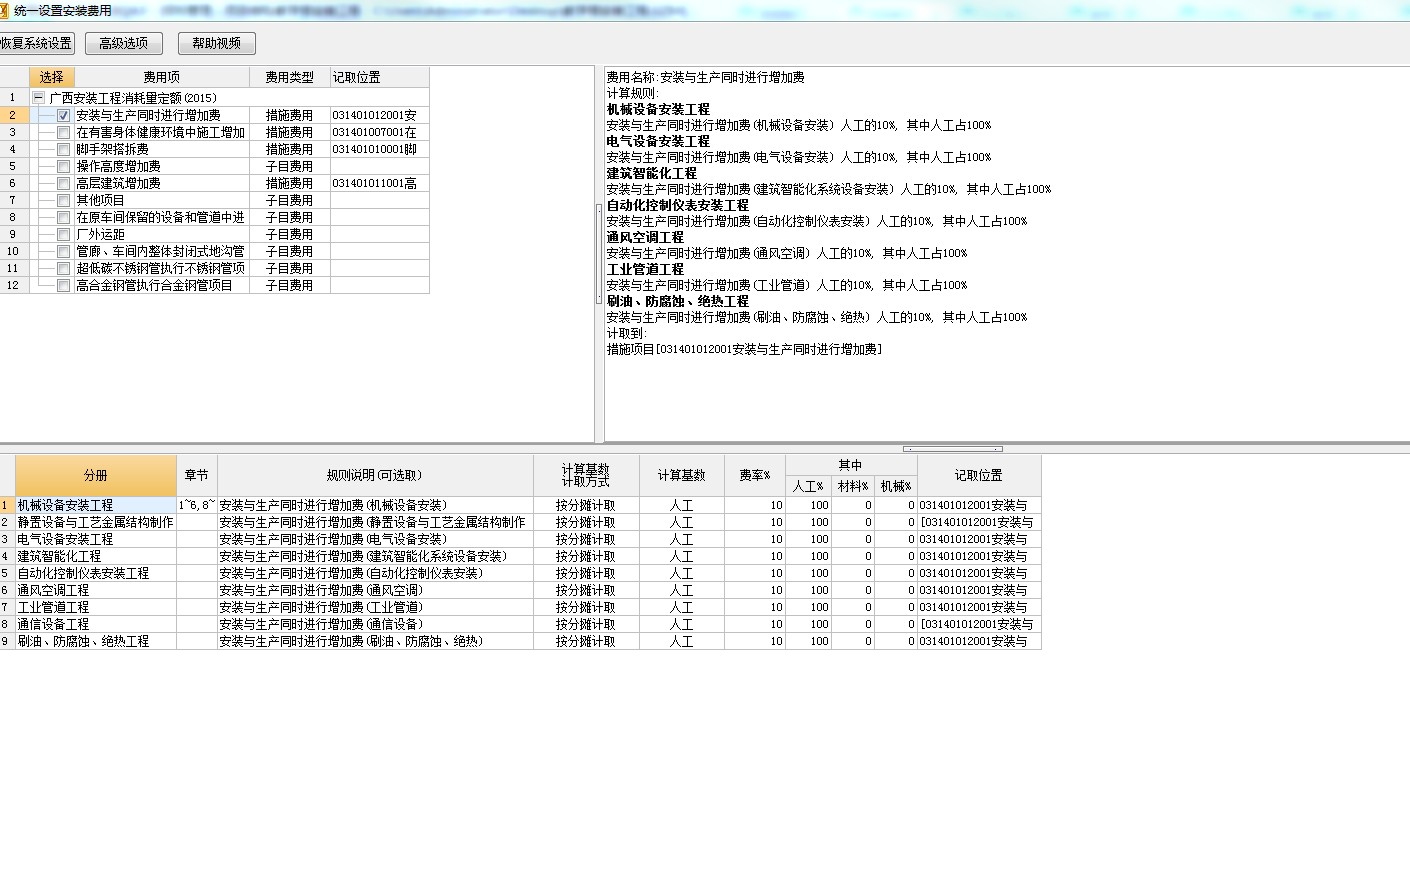Click the 费用项 column header
The image size is (1410, 878).
162,77
